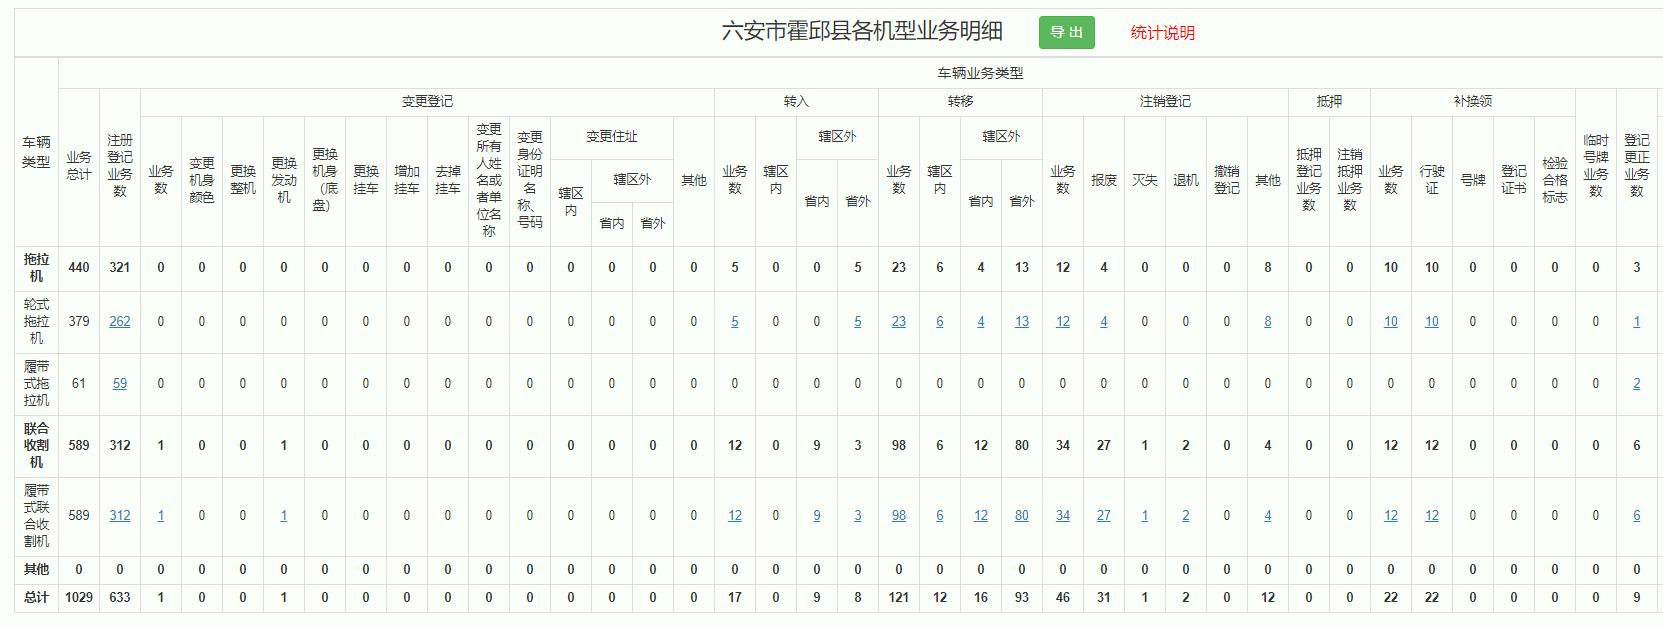Open 34 注销登记业务数 link
1663x626 pixels.
click(x=1062, y=516)
